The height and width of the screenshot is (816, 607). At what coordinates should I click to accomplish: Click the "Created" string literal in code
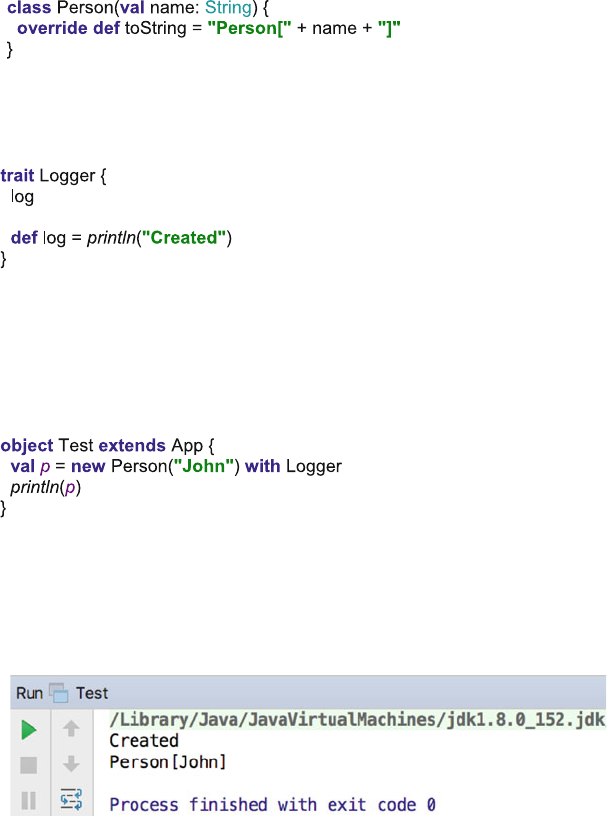[x=184, y=238]
